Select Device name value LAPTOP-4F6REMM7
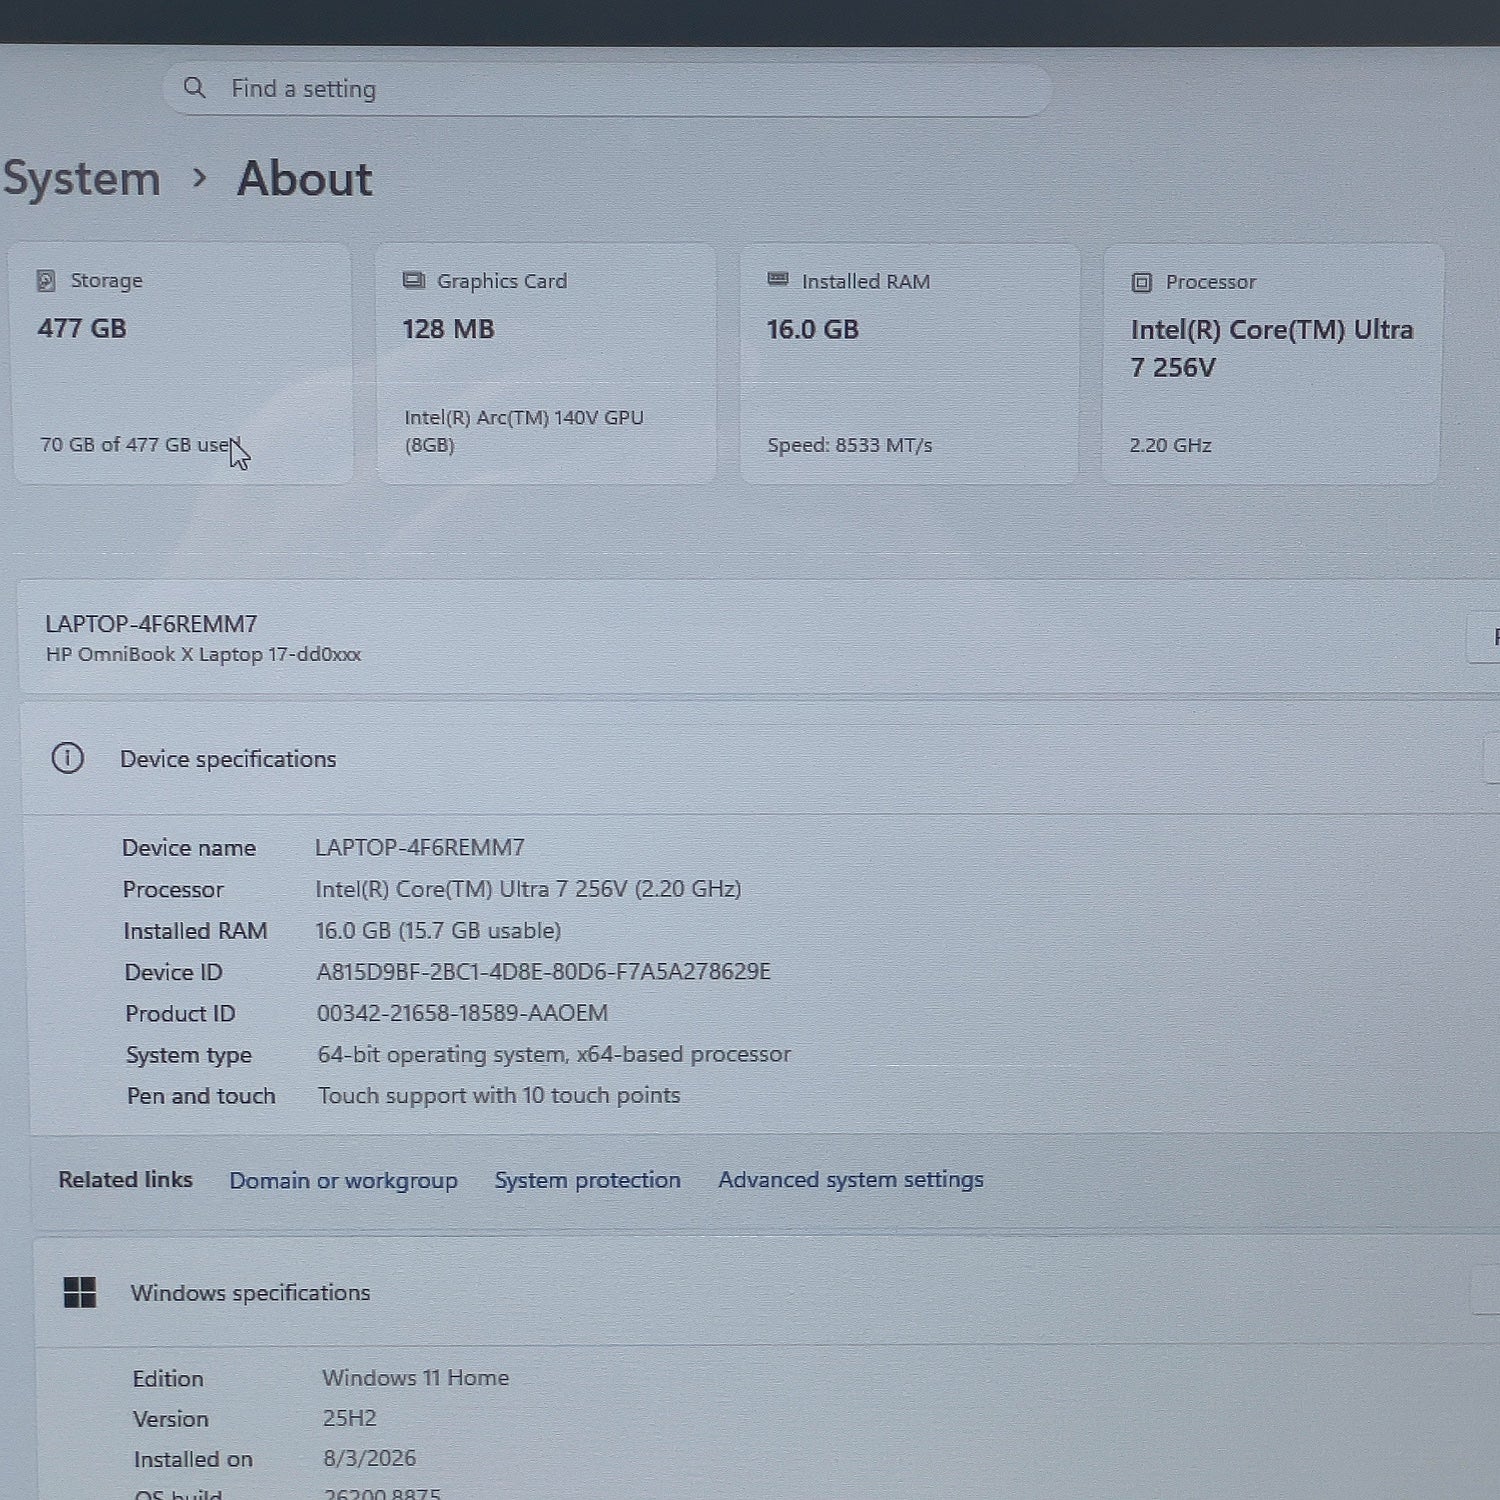This screenshot has width=1500, height=1500. click(420, 848)
